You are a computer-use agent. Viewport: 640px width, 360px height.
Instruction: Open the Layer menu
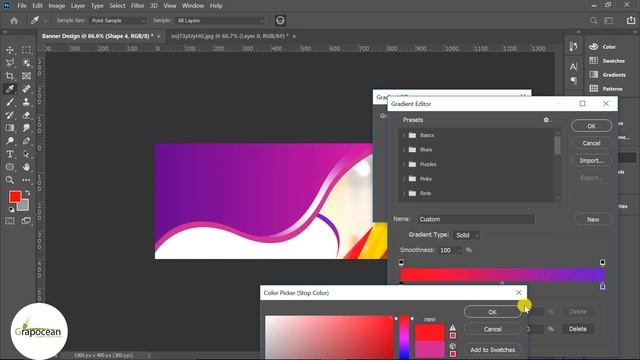(x=78, y=6)
